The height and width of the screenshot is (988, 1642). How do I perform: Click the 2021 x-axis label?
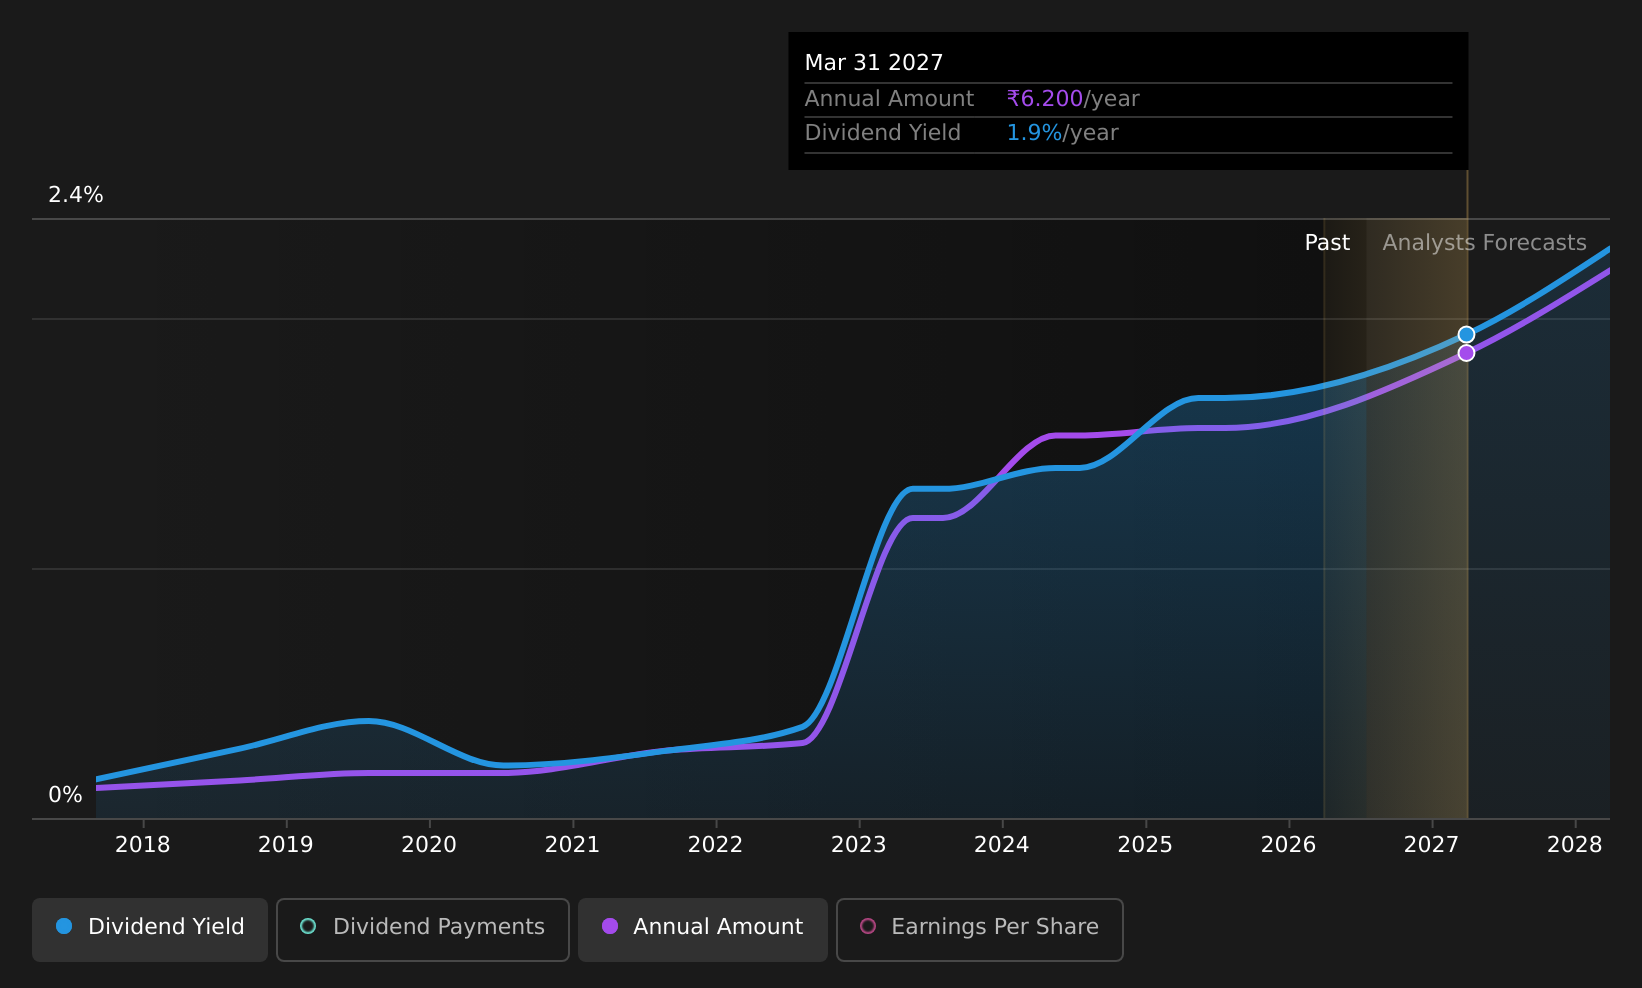(x=572, y=845)
